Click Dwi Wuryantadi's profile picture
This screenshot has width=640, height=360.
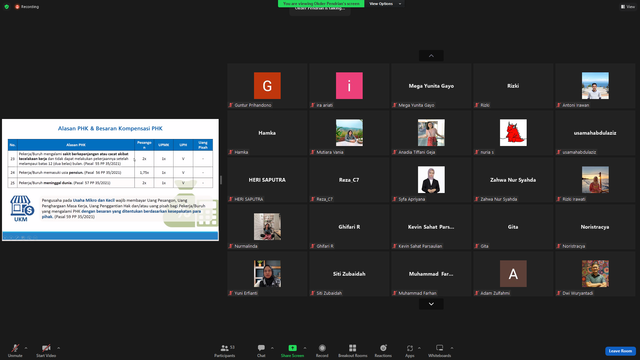[595, 273]
